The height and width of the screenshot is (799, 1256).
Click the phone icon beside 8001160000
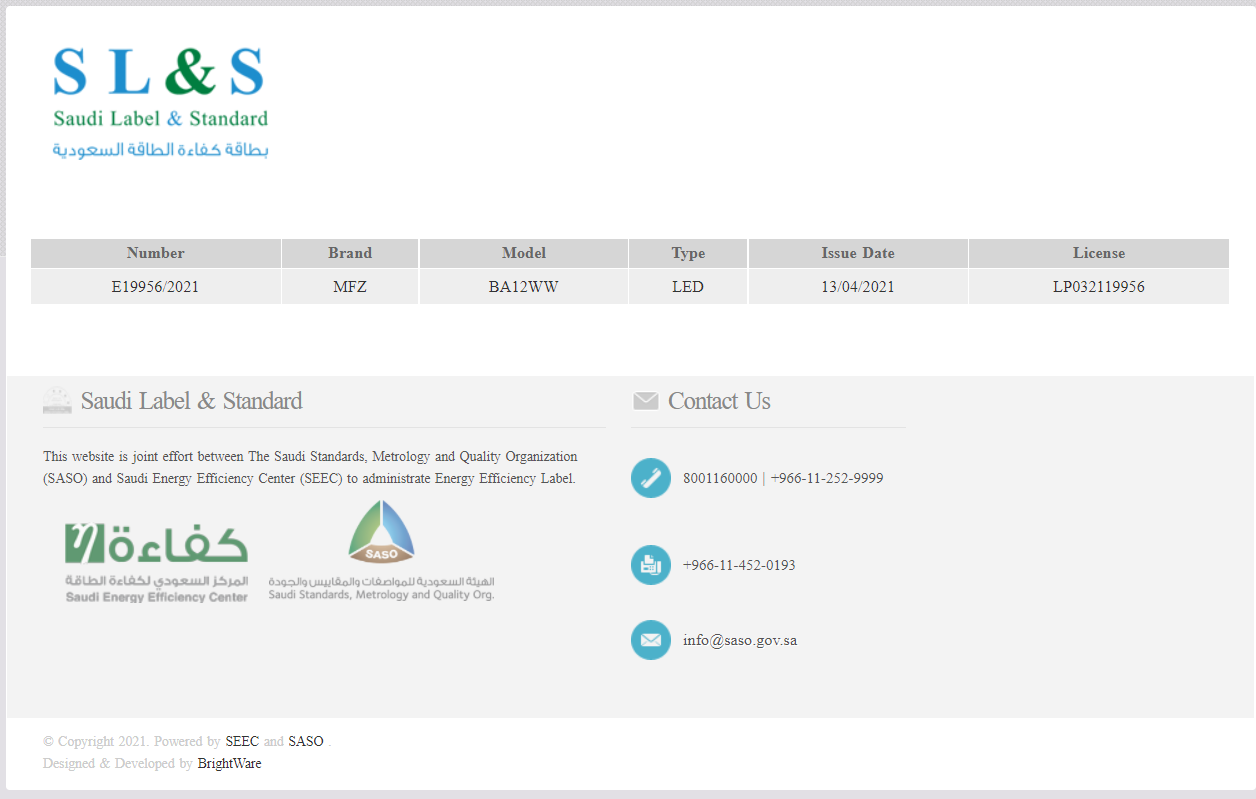click(x=651, y=478)
